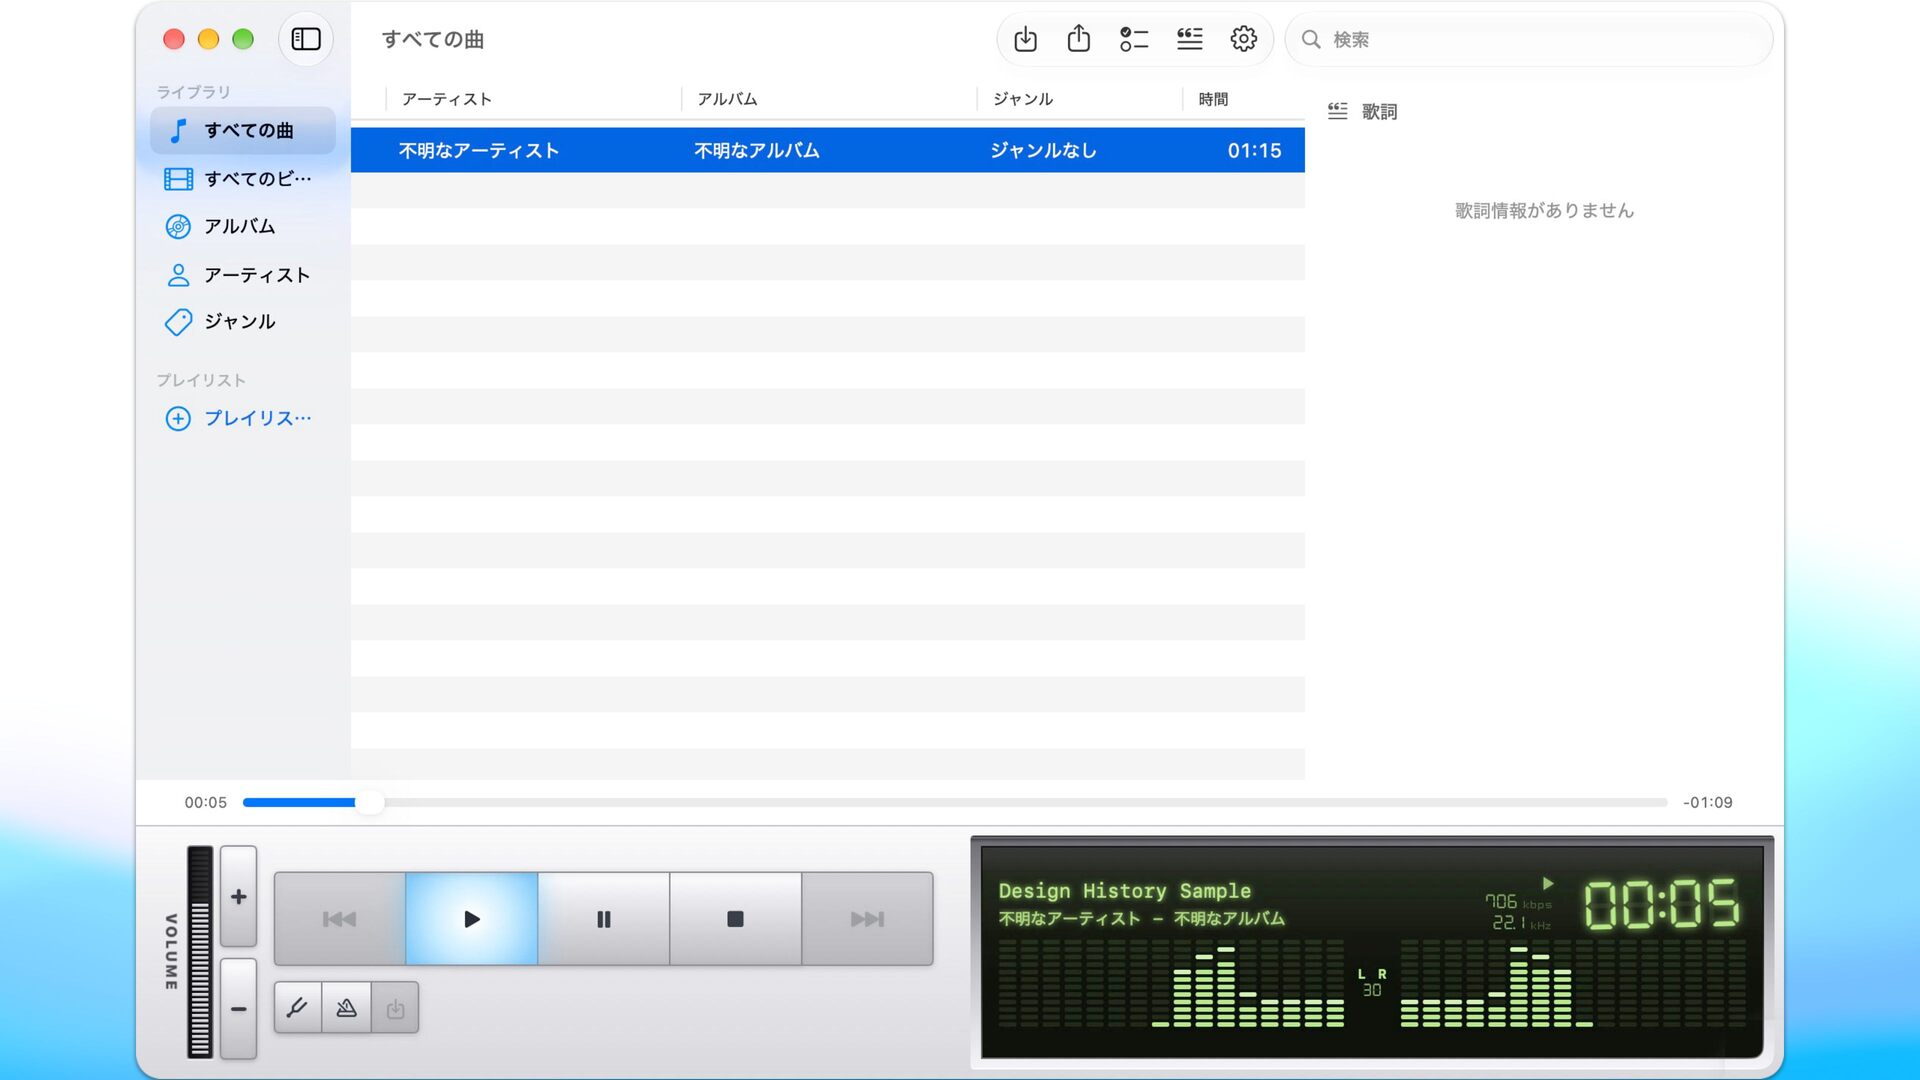The height and width of the screenshot is (1080, 1920).
Task: Click the 検索 search field
Action: (1529, 39)
